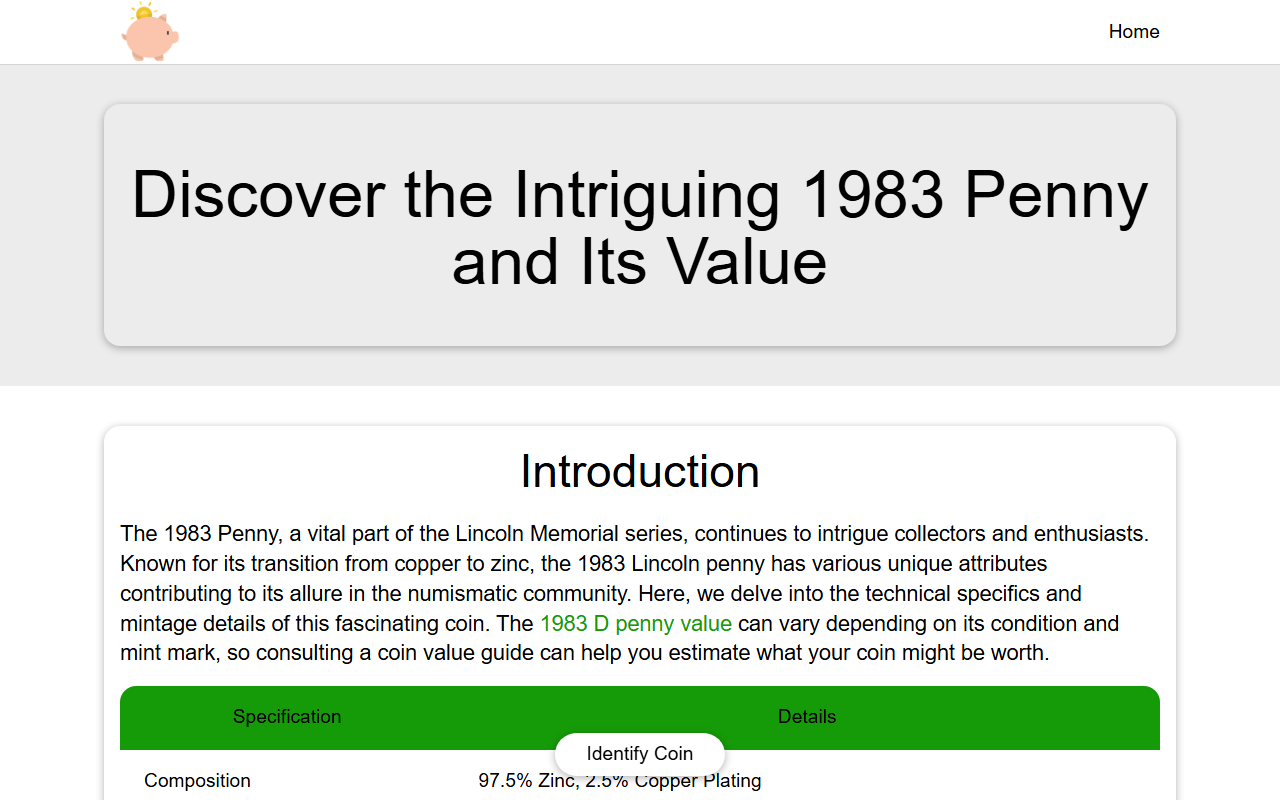Select the 'Details' table header

click(807, 717)
